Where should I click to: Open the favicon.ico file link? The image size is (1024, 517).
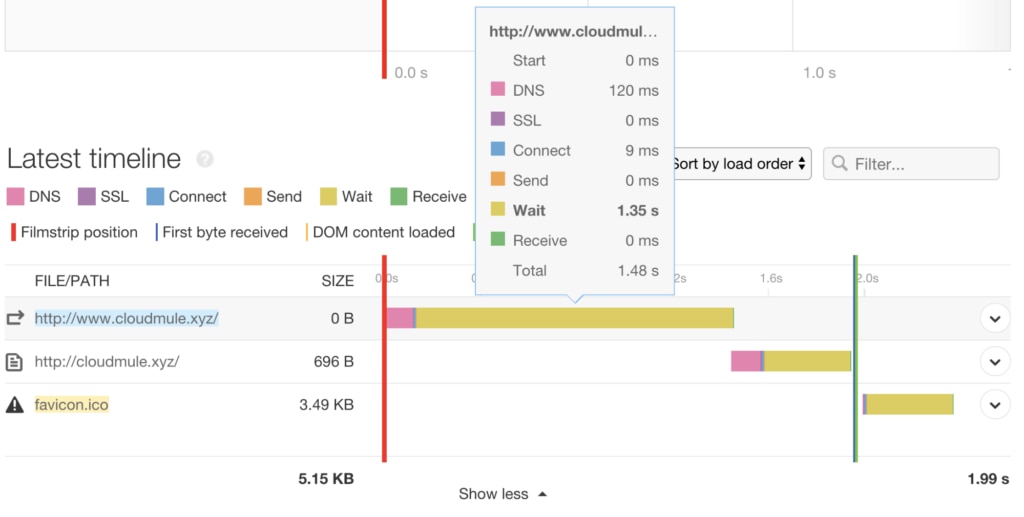click(71, 405)
